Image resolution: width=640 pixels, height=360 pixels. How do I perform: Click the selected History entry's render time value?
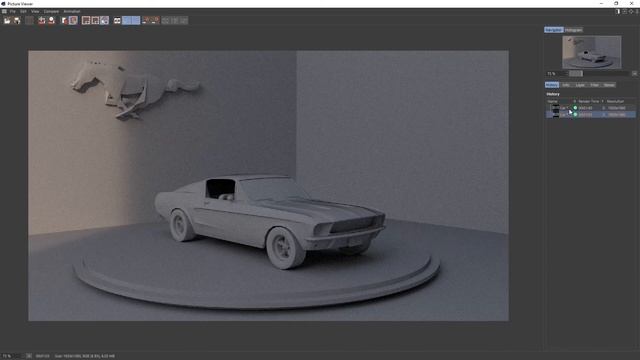[585, 115]
